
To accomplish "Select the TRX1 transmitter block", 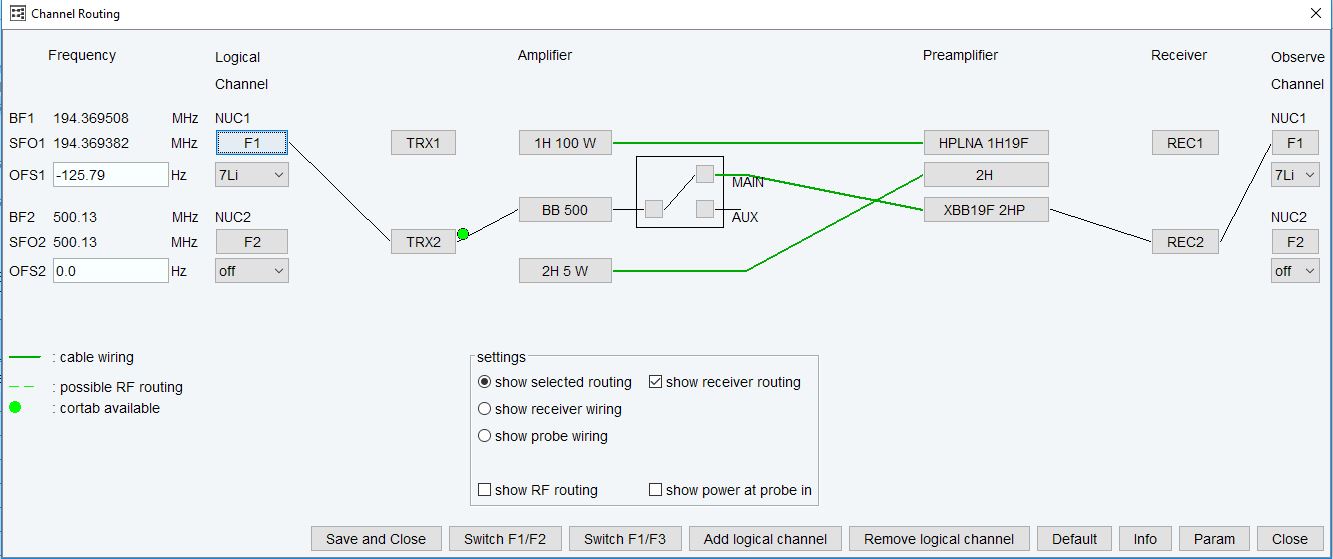I will 423,143.
